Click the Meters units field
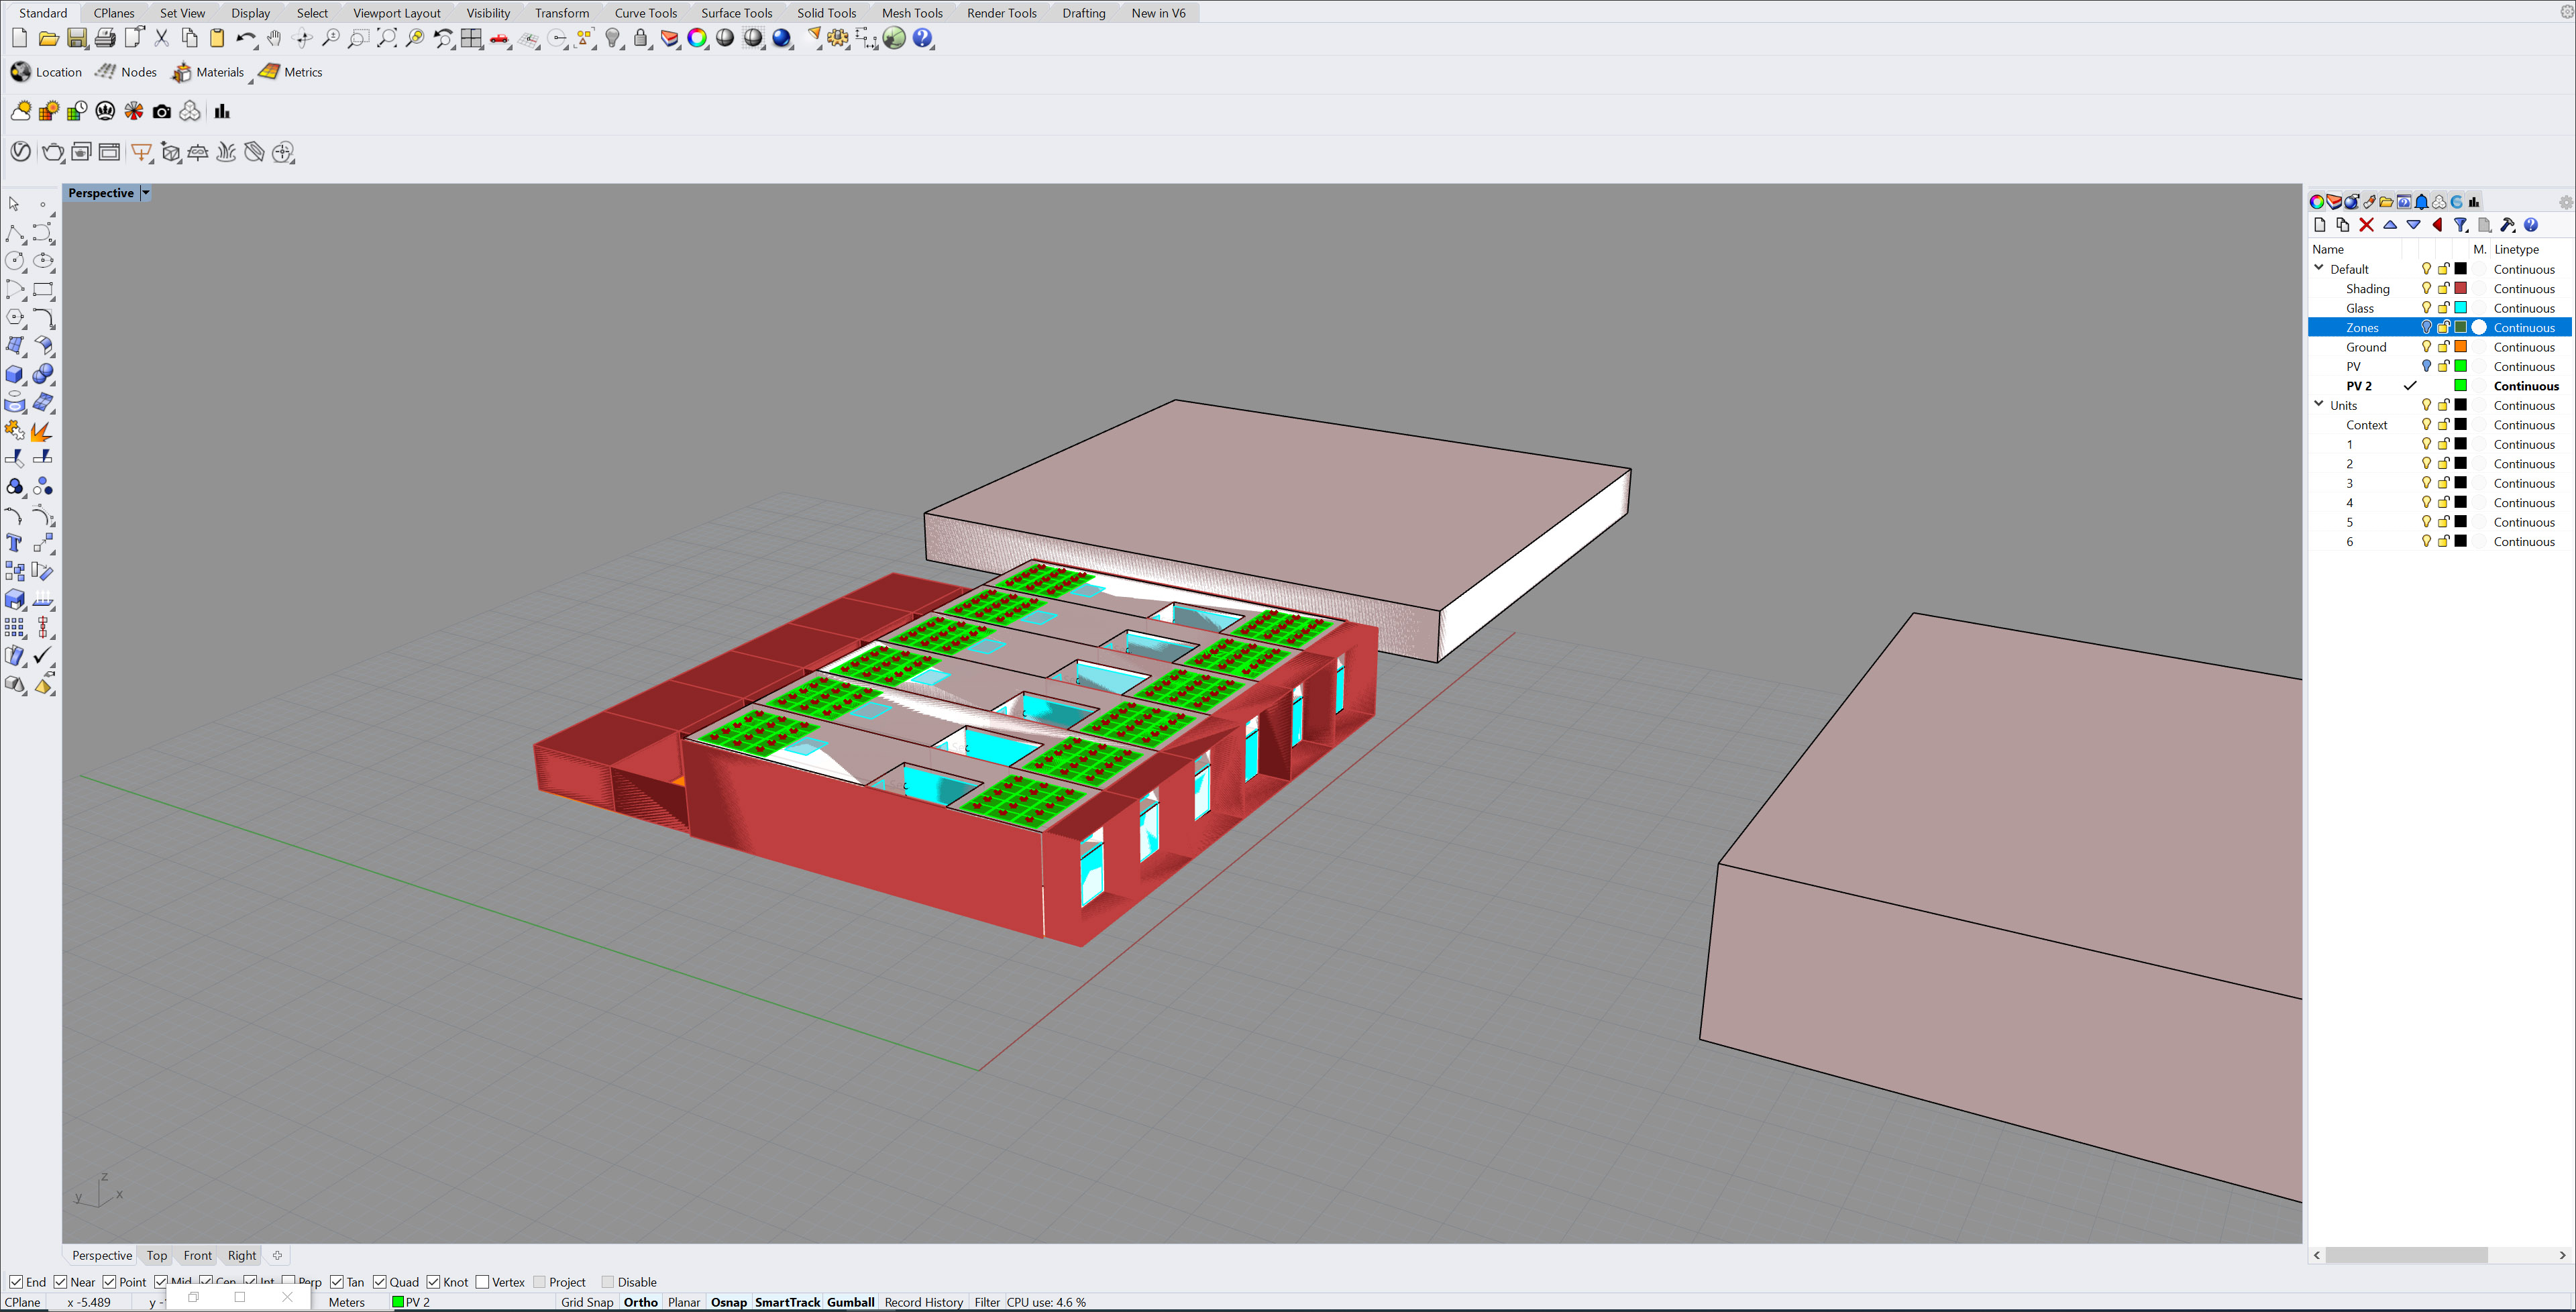 [x=346, y=1302]
